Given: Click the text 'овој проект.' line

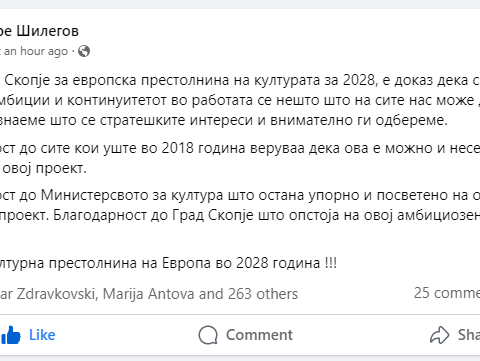Looking at the screenshot, I should (x=45, y=168).
